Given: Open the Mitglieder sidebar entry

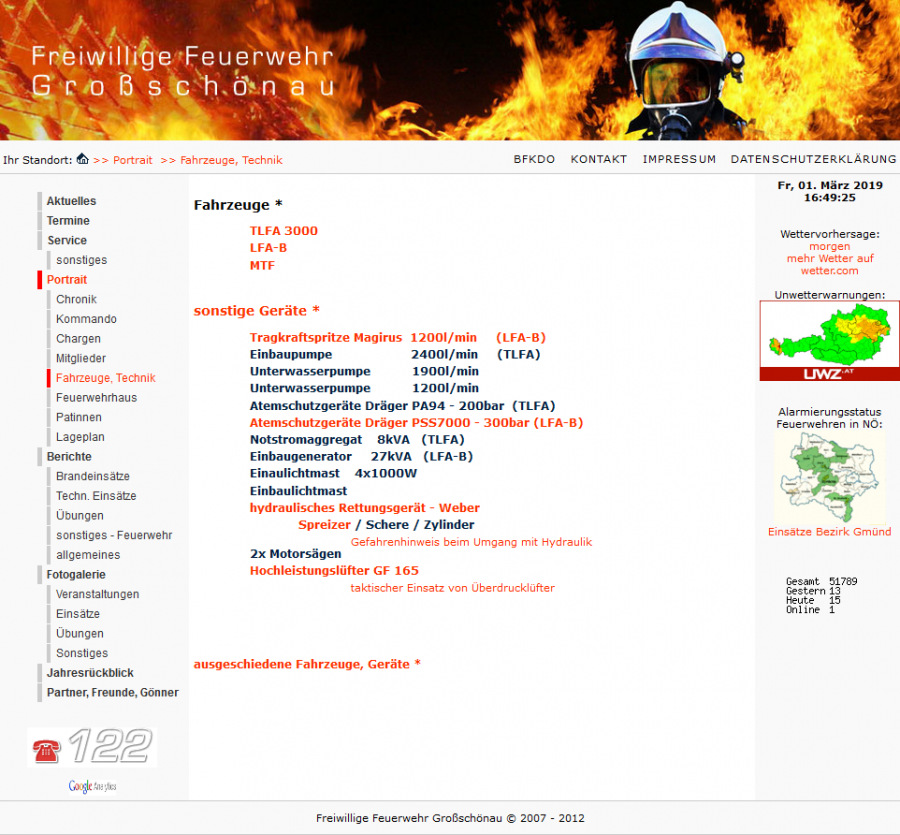Looking at the screenshot, I should click(x=81, y=358).
